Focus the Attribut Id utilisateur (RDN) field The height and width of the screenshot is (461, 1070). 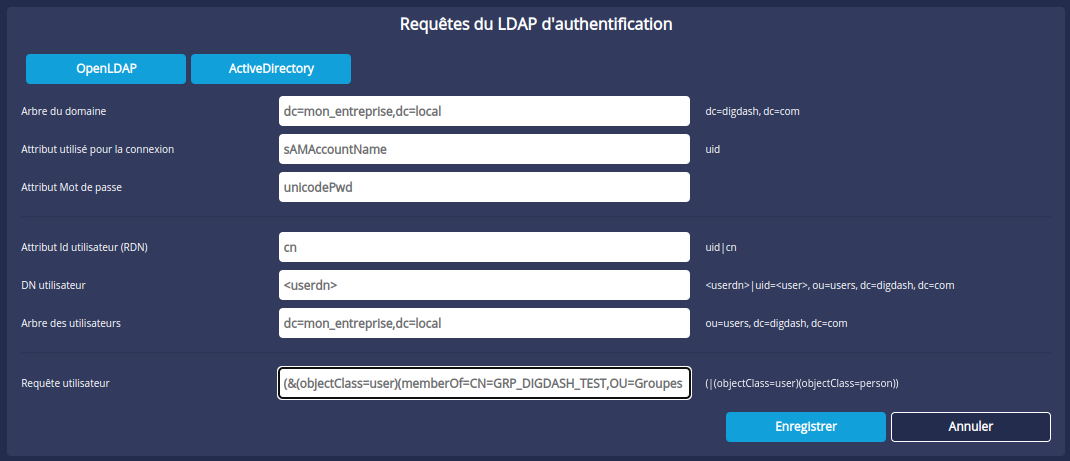[x=485, y=247]
